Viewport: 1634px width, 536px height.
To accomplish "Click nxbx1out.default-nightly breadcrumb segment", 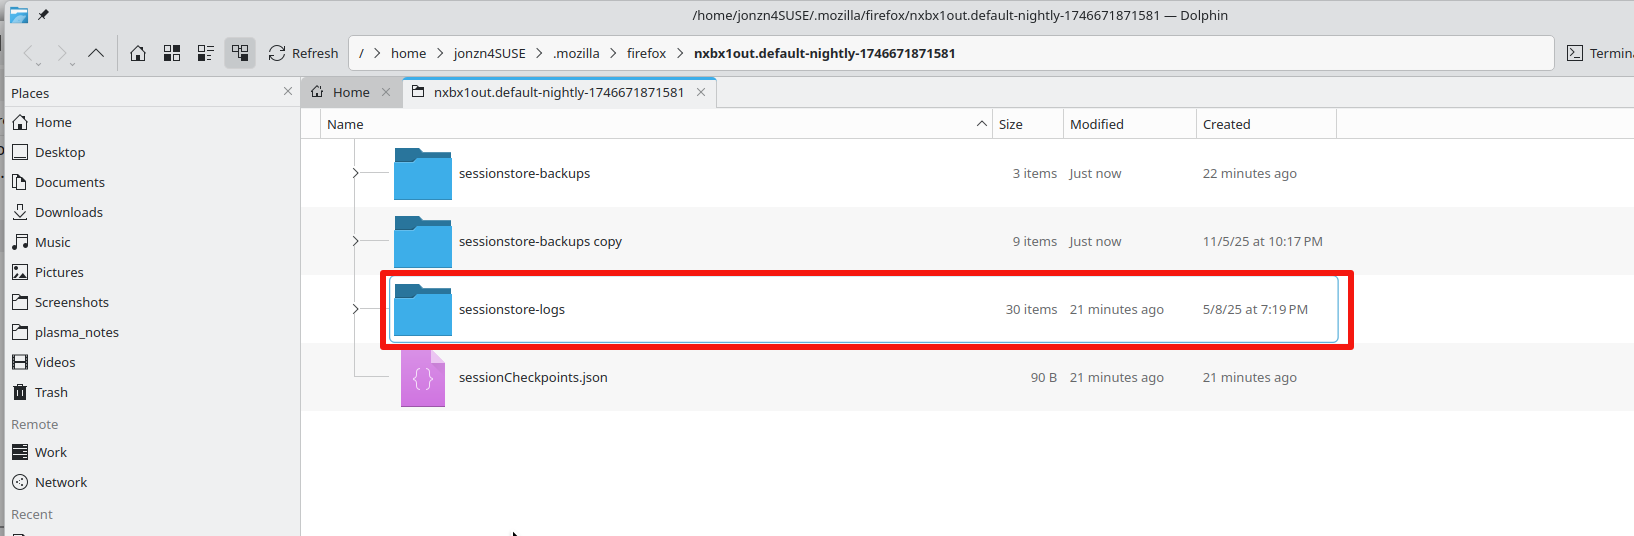I will point(824,53).
